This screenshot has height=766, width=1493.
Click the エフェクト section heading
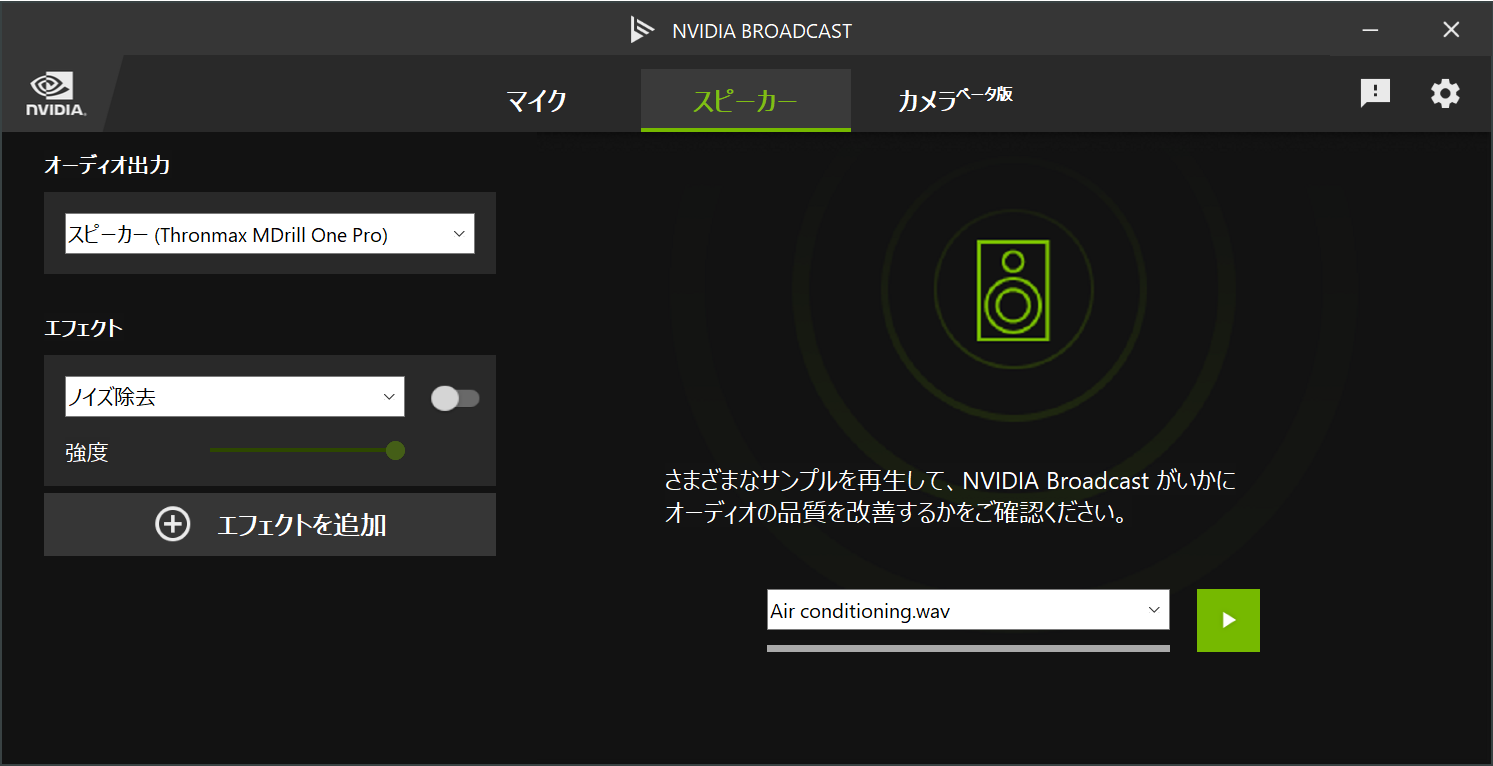point(84,328)
